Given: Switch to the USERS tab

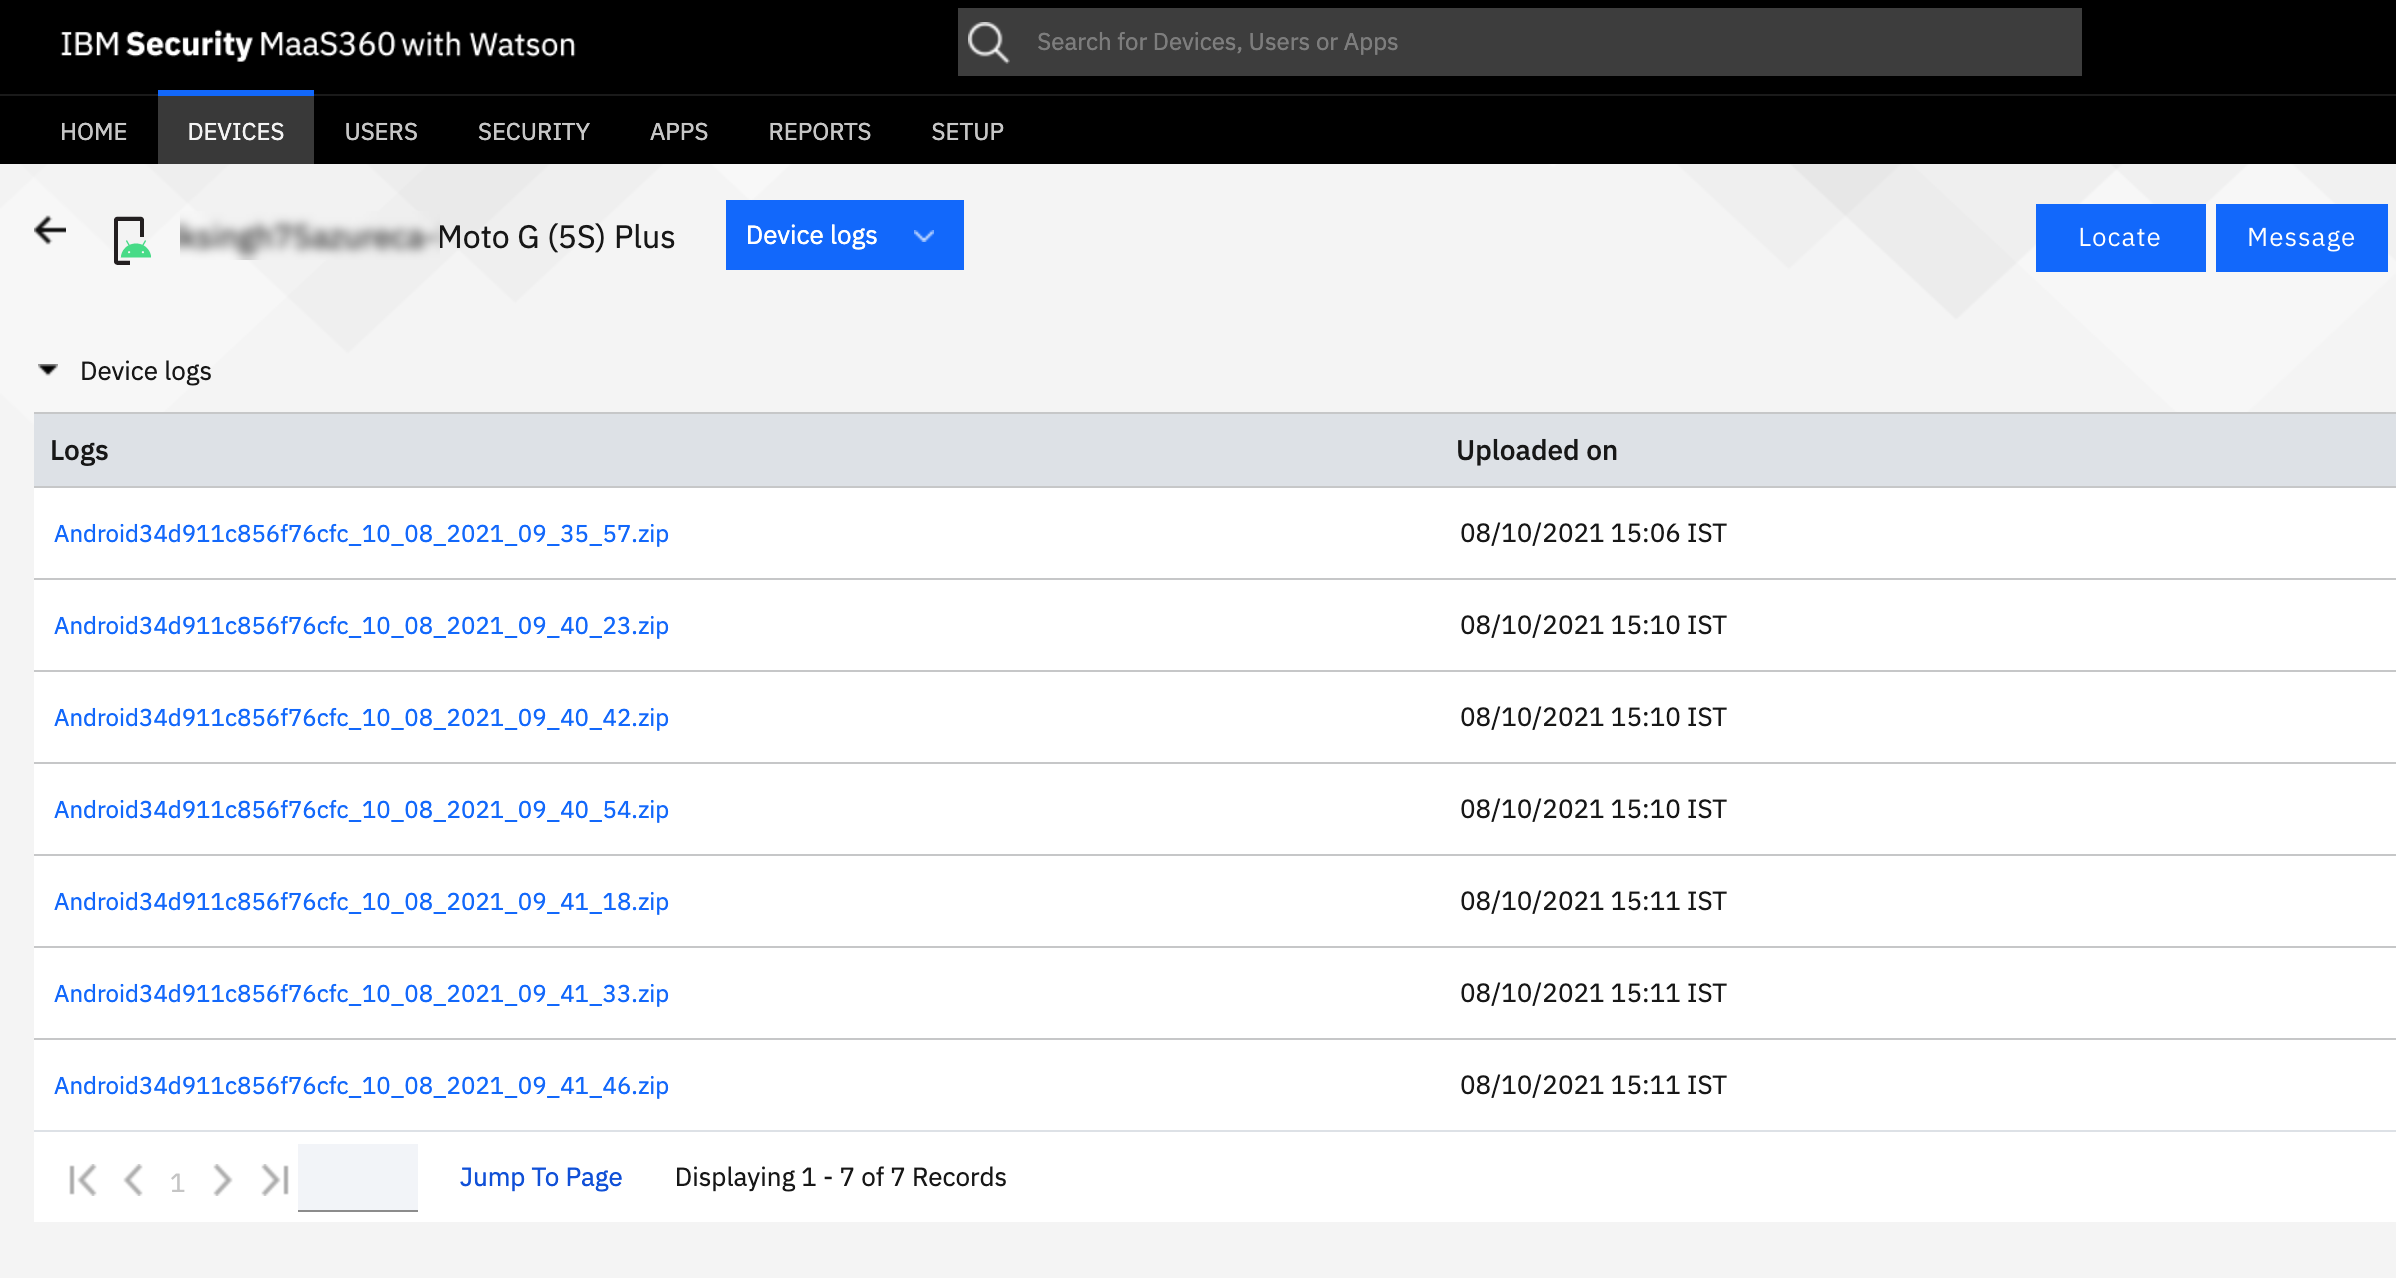Looking at the screenshot, I should (381, 131).
